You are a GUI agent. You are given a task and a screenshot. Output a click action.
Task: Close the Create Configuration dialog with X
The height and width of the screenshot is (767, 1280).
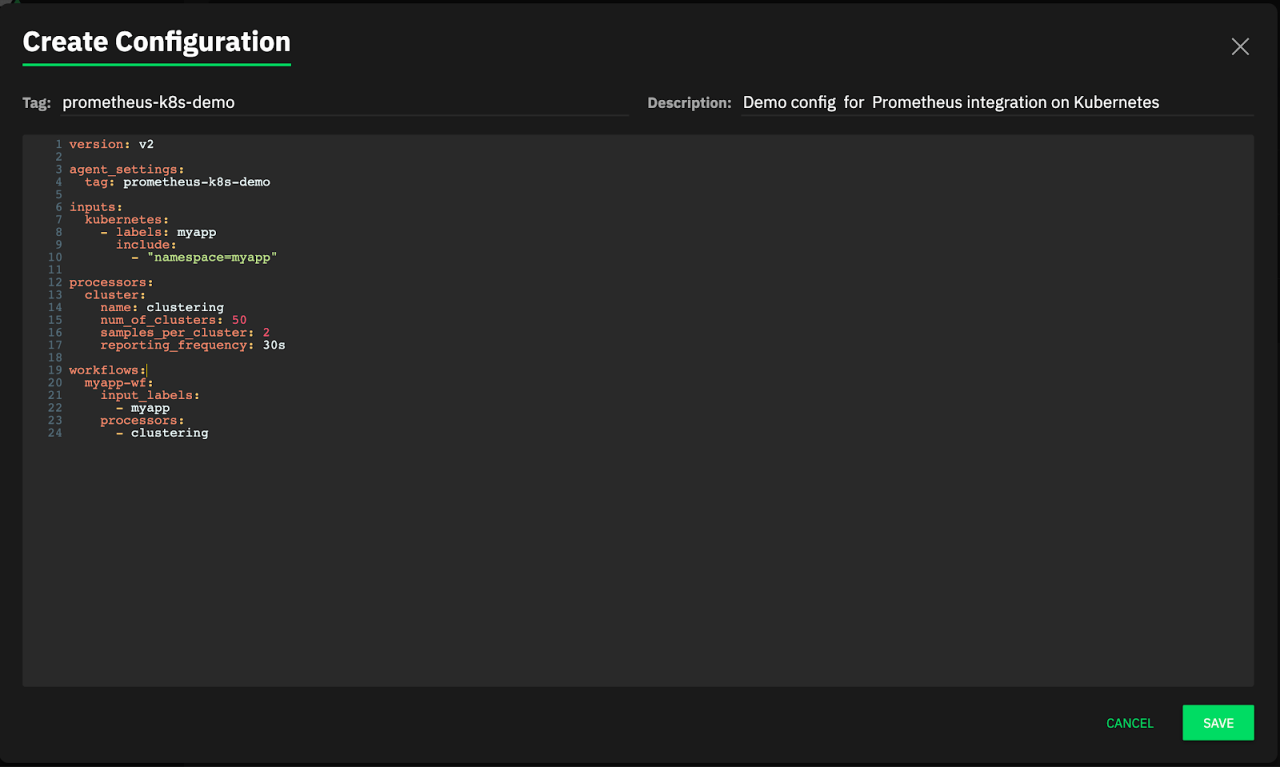tap(1240, 47)
